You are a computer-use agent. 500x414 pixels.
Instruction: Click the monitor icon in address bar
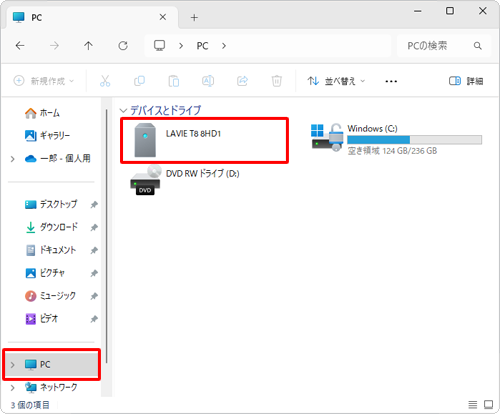pyautogui.click(x=159, y=45)
